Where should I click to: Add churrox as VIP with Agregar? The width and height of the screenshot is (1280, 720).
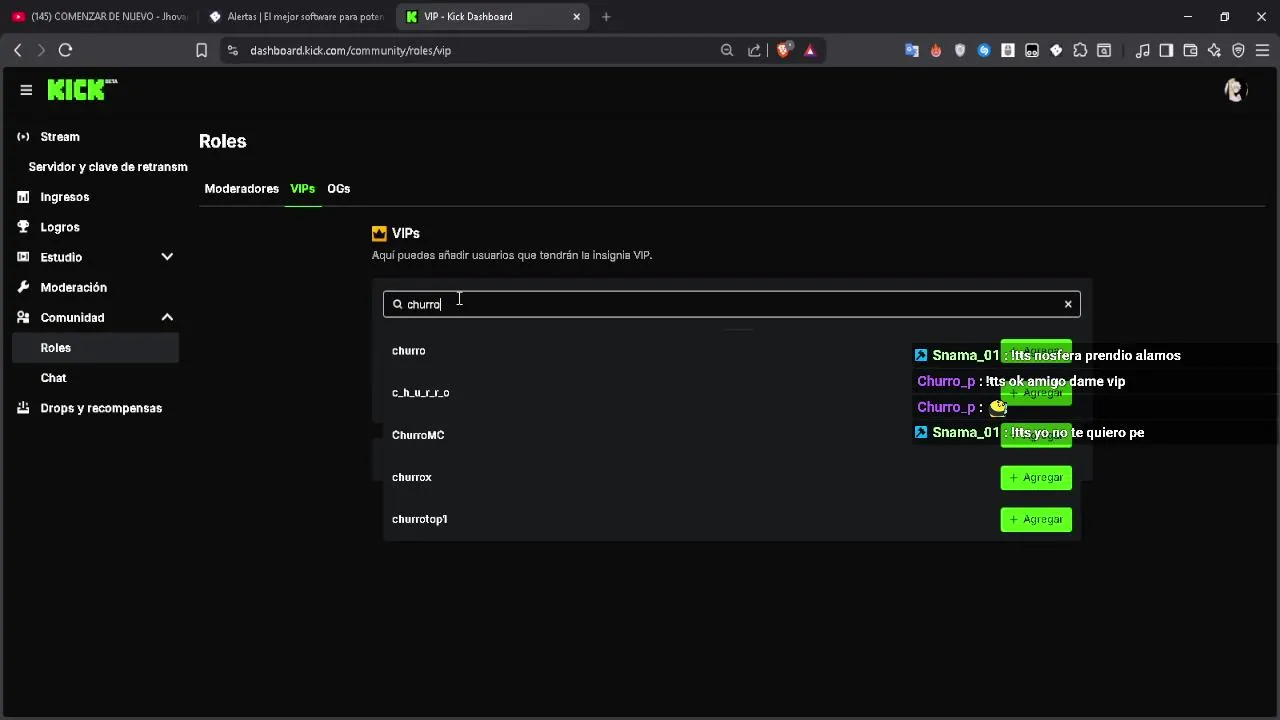tap(1036, 478)
